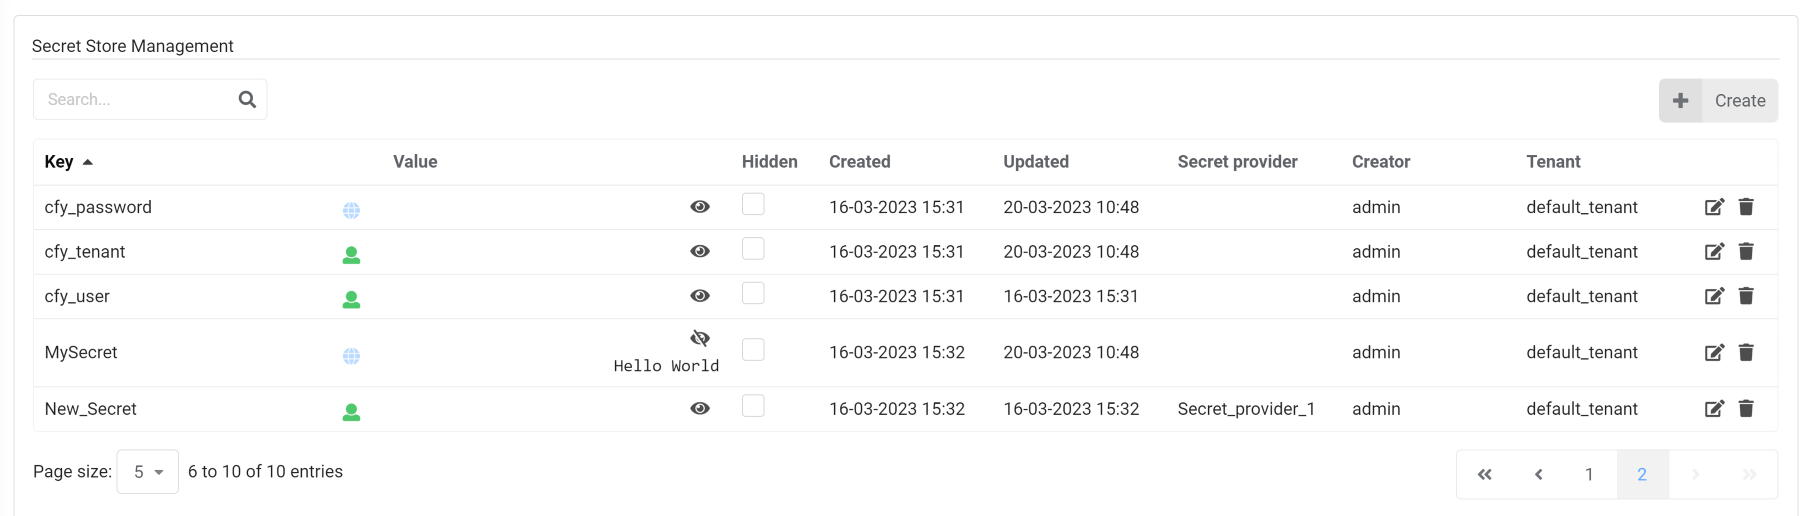Focus the Search input field
Viewport: 1811px width, 516px height.
click(135, 99)
